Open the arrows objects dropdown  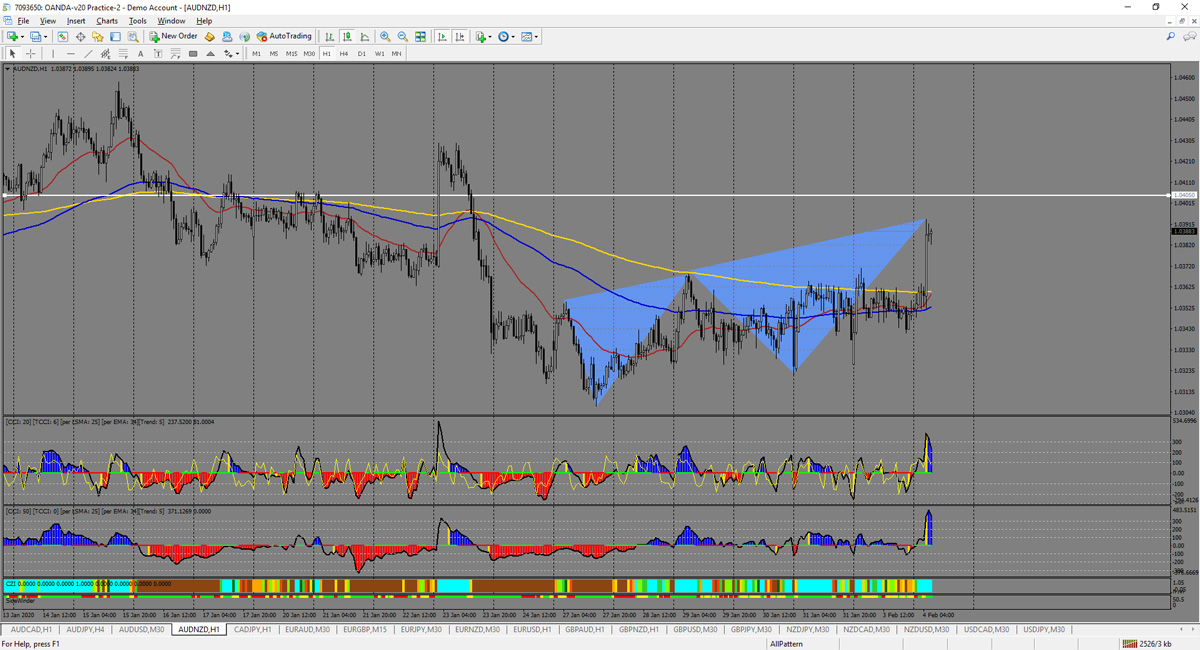click(x=231, y=53)
